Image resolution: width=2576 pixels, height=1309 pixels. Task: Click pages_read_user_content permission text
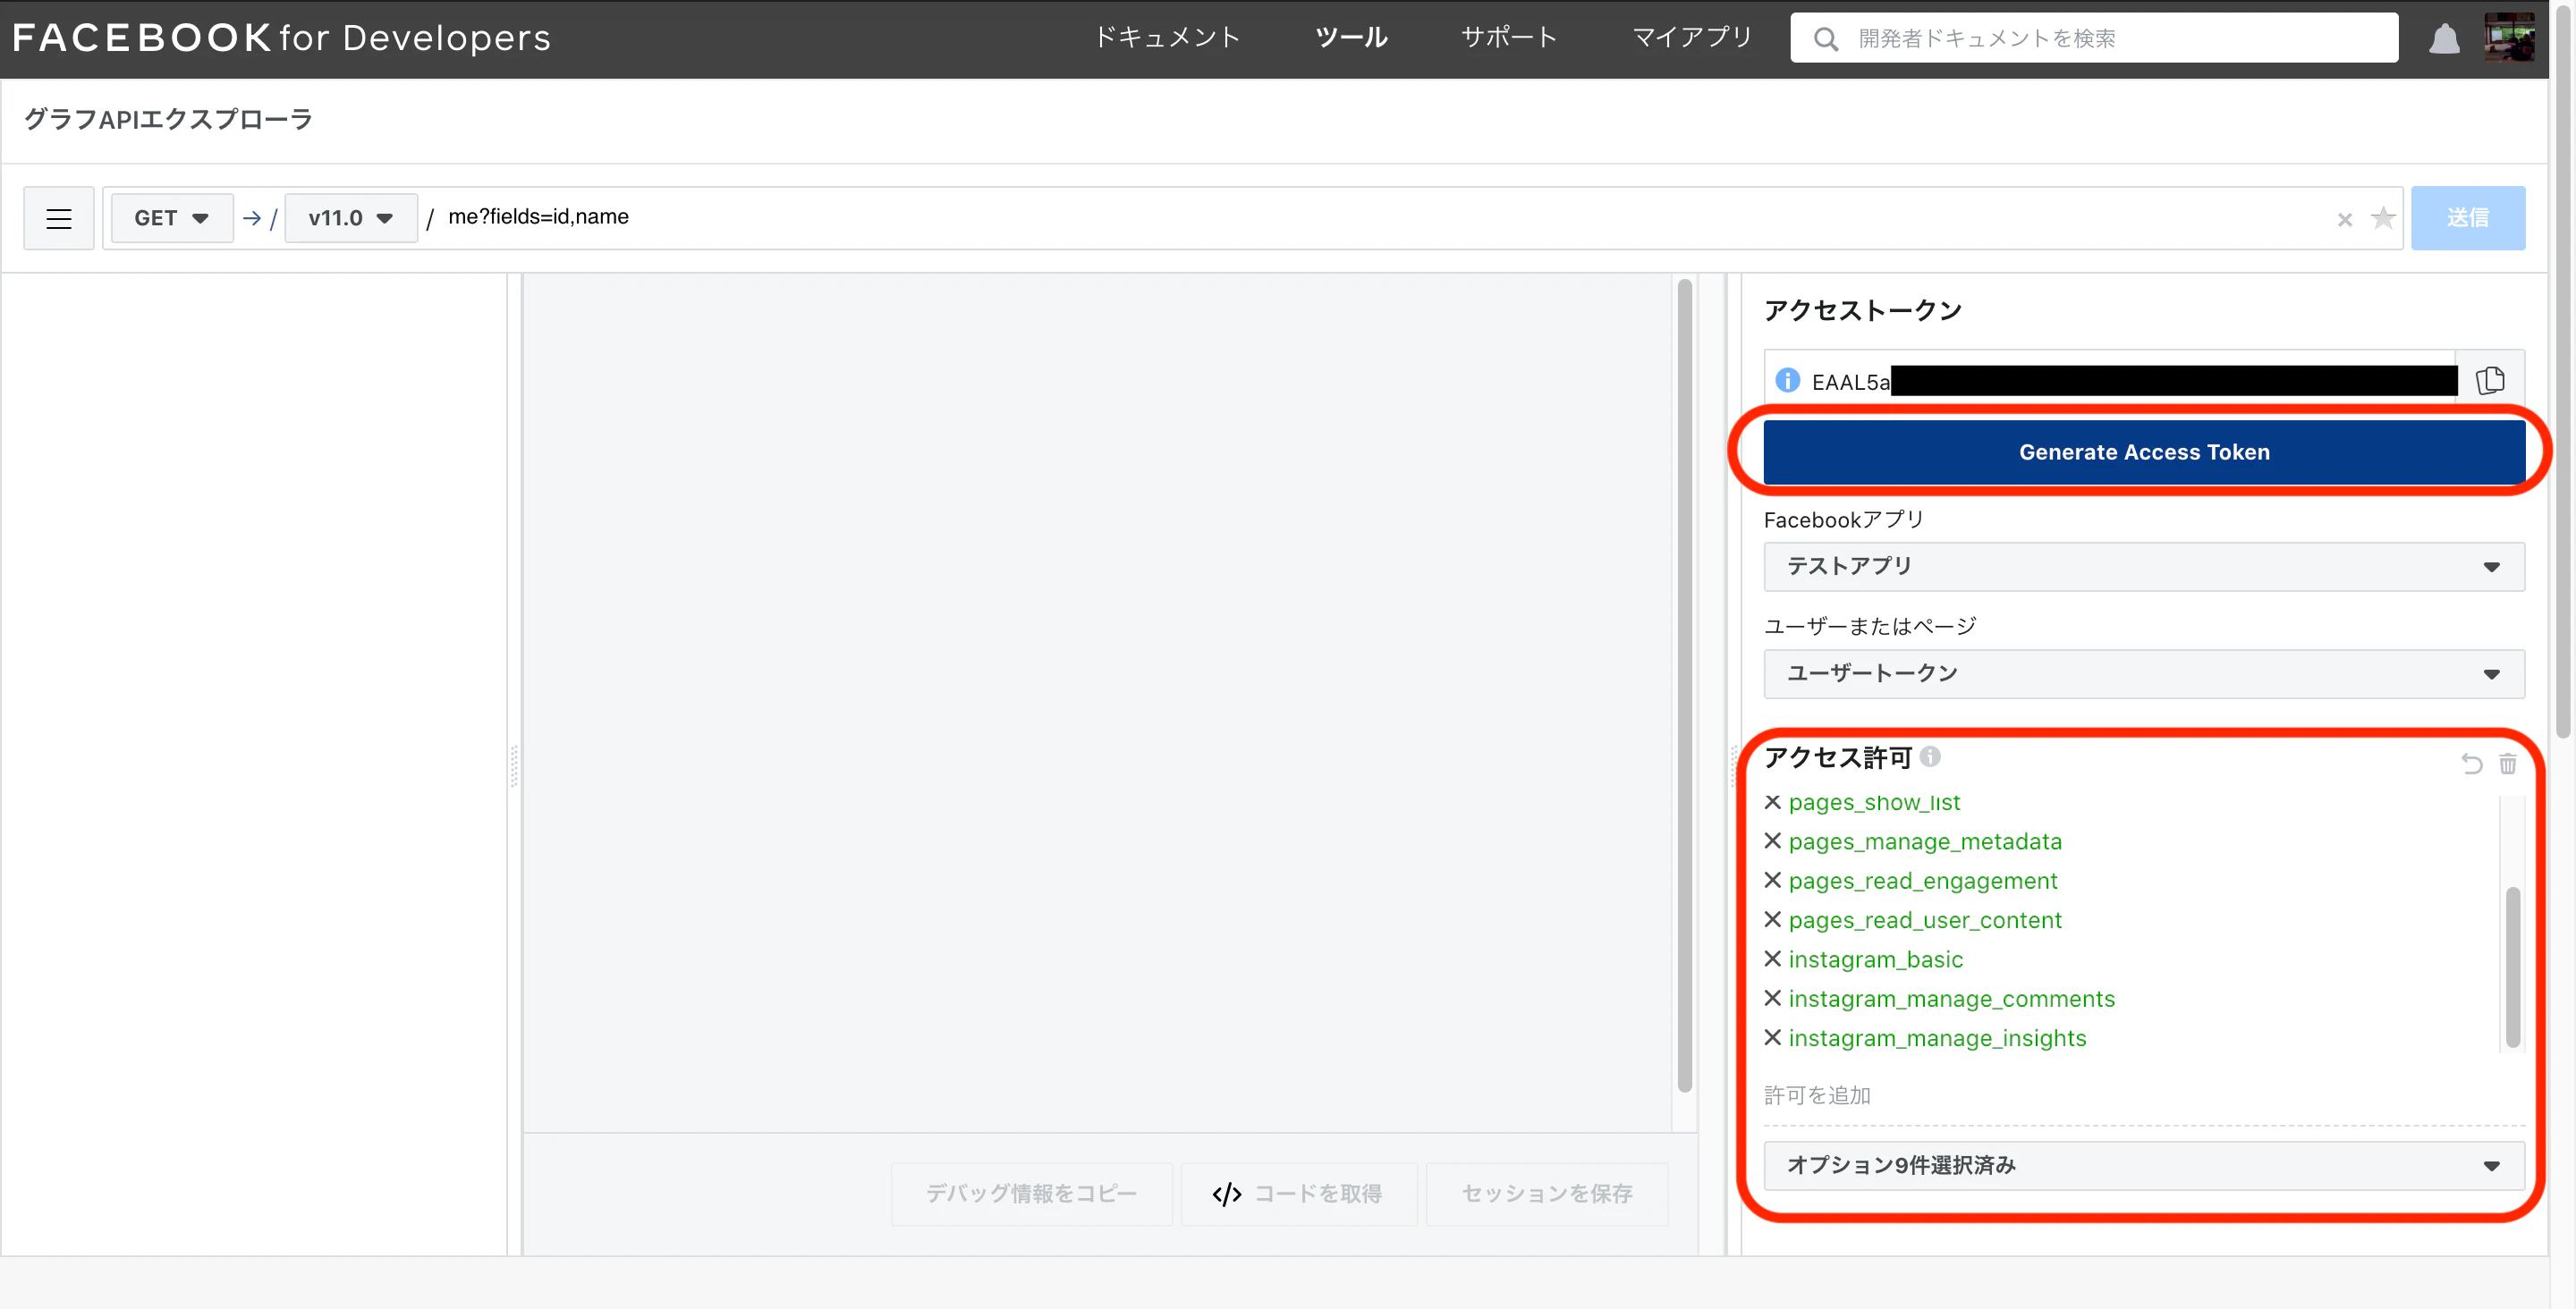coord(1925,919)
